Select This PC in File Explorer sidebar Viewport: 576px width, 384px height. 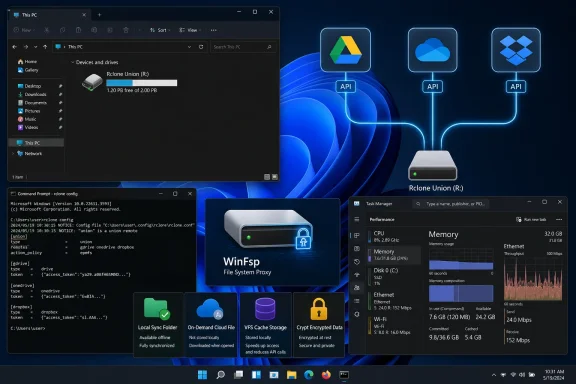[36, 143]
